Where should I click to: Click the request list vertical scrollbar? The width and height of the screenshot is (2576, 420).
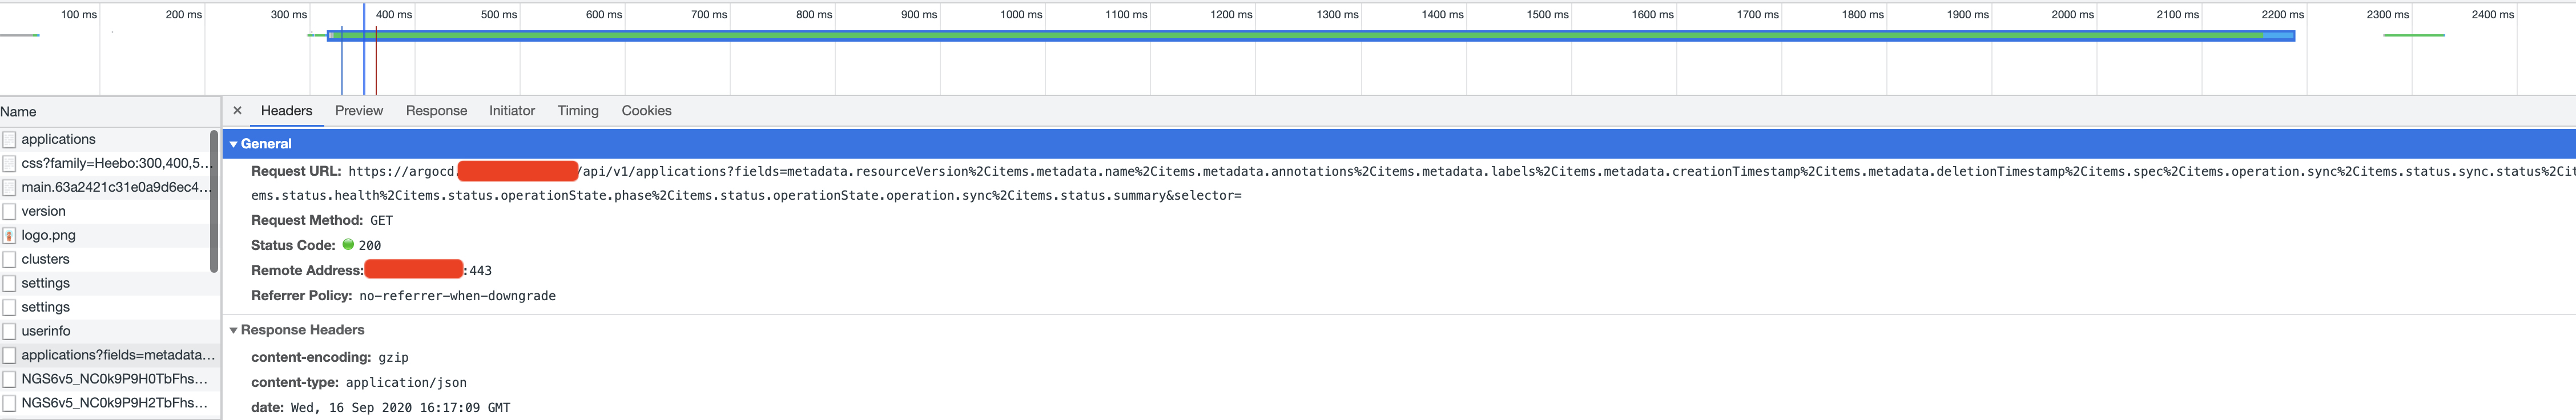pyautogui.click(x=214, y=201)
